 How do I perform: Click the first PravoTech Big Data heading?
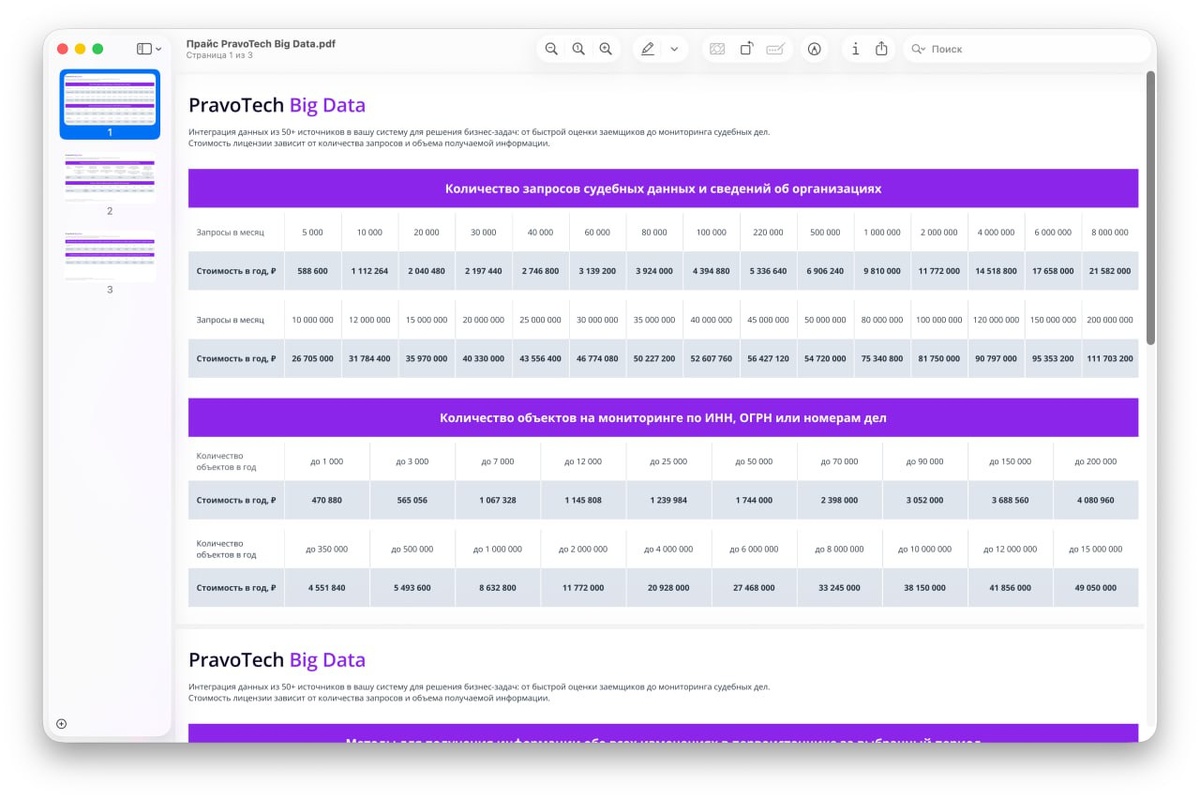[277, 105]
